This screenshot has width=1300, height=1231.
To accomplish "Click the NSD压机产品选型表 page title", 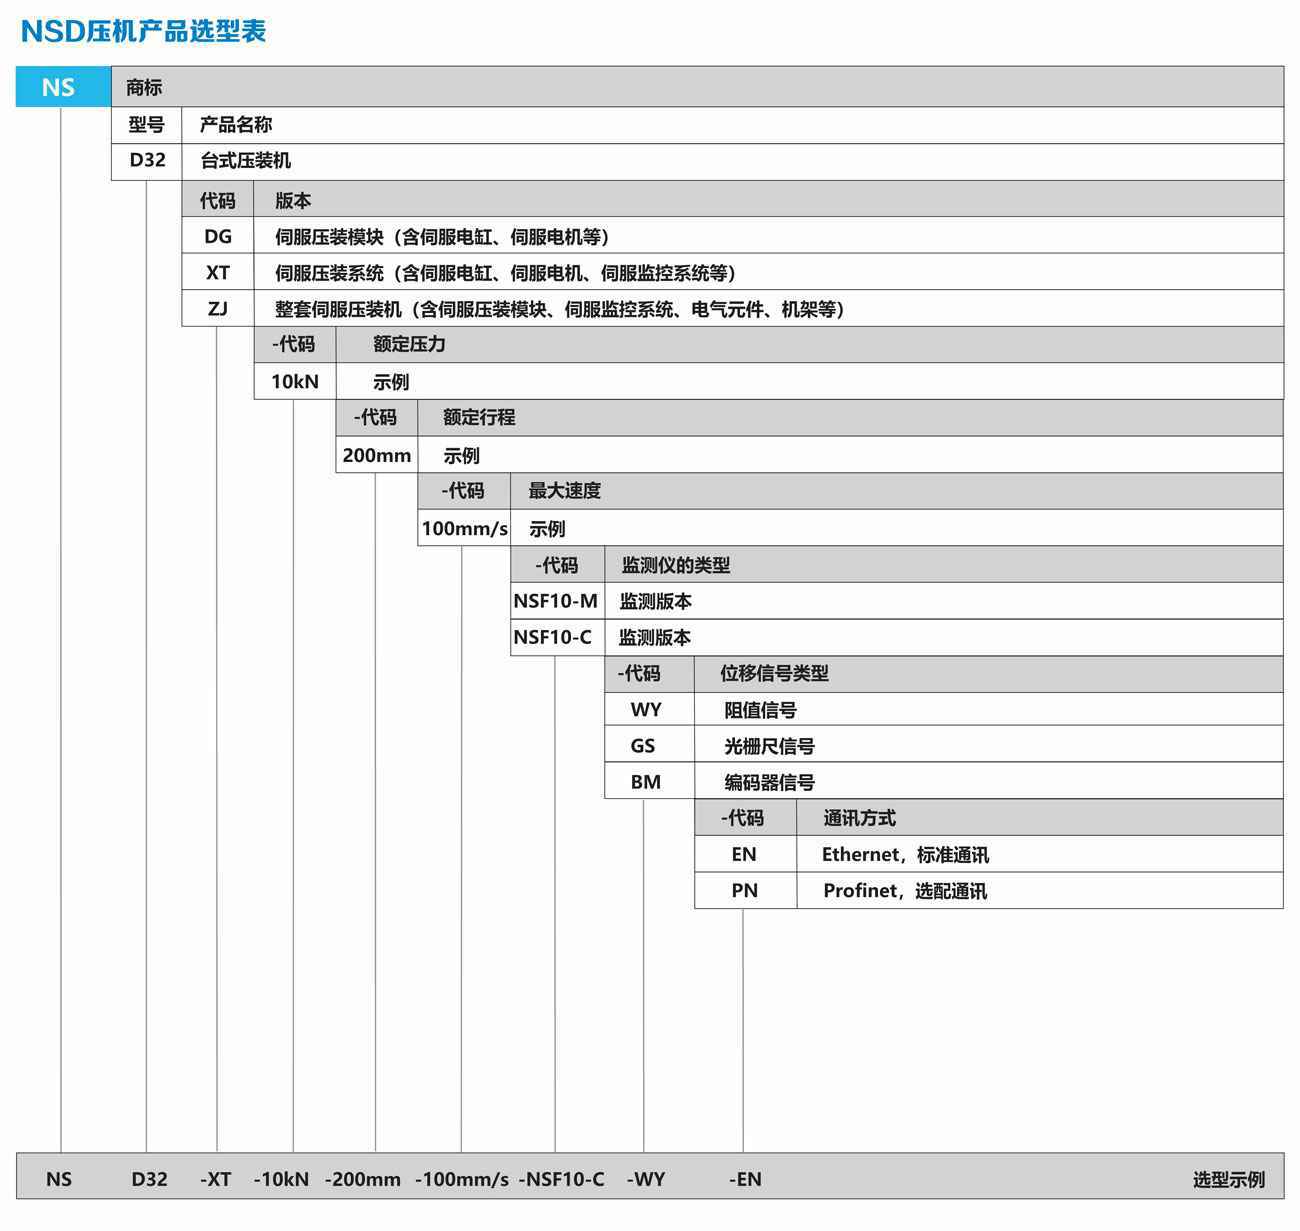I will pyautogui.click(x=143, y=31).
